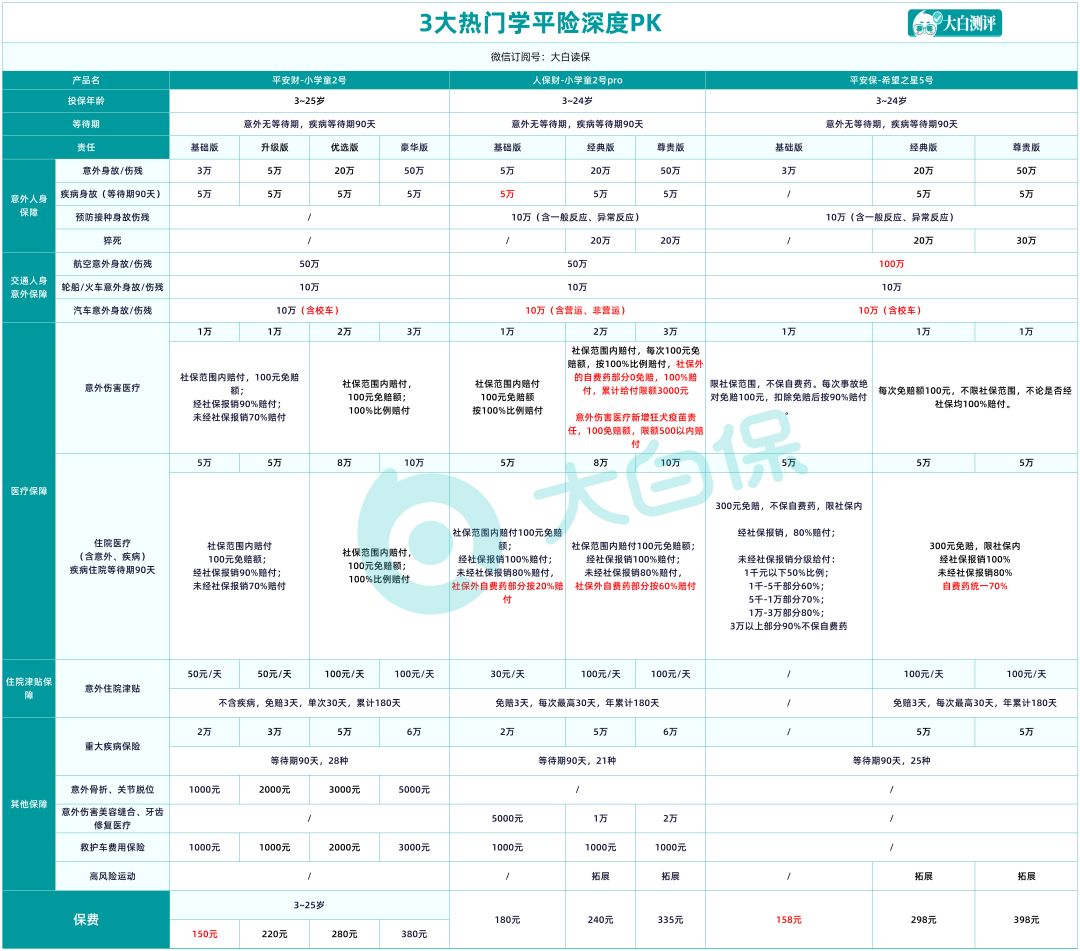
Task: Click the 意外住院津贴 row label
Action: (x=112, y=689)
